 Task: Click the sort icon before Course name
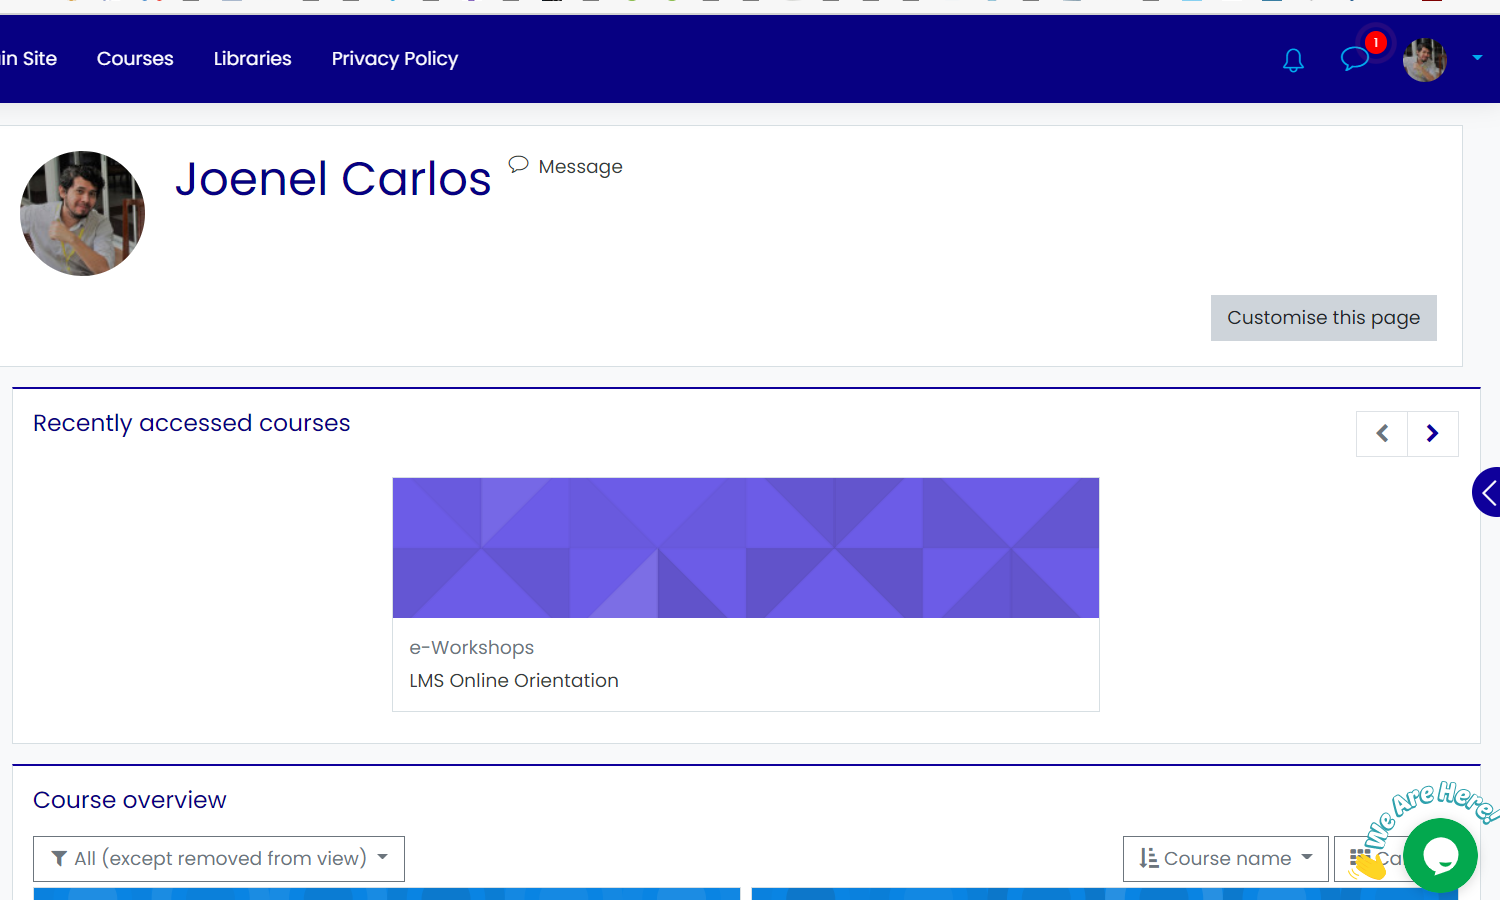point(1148,858)
